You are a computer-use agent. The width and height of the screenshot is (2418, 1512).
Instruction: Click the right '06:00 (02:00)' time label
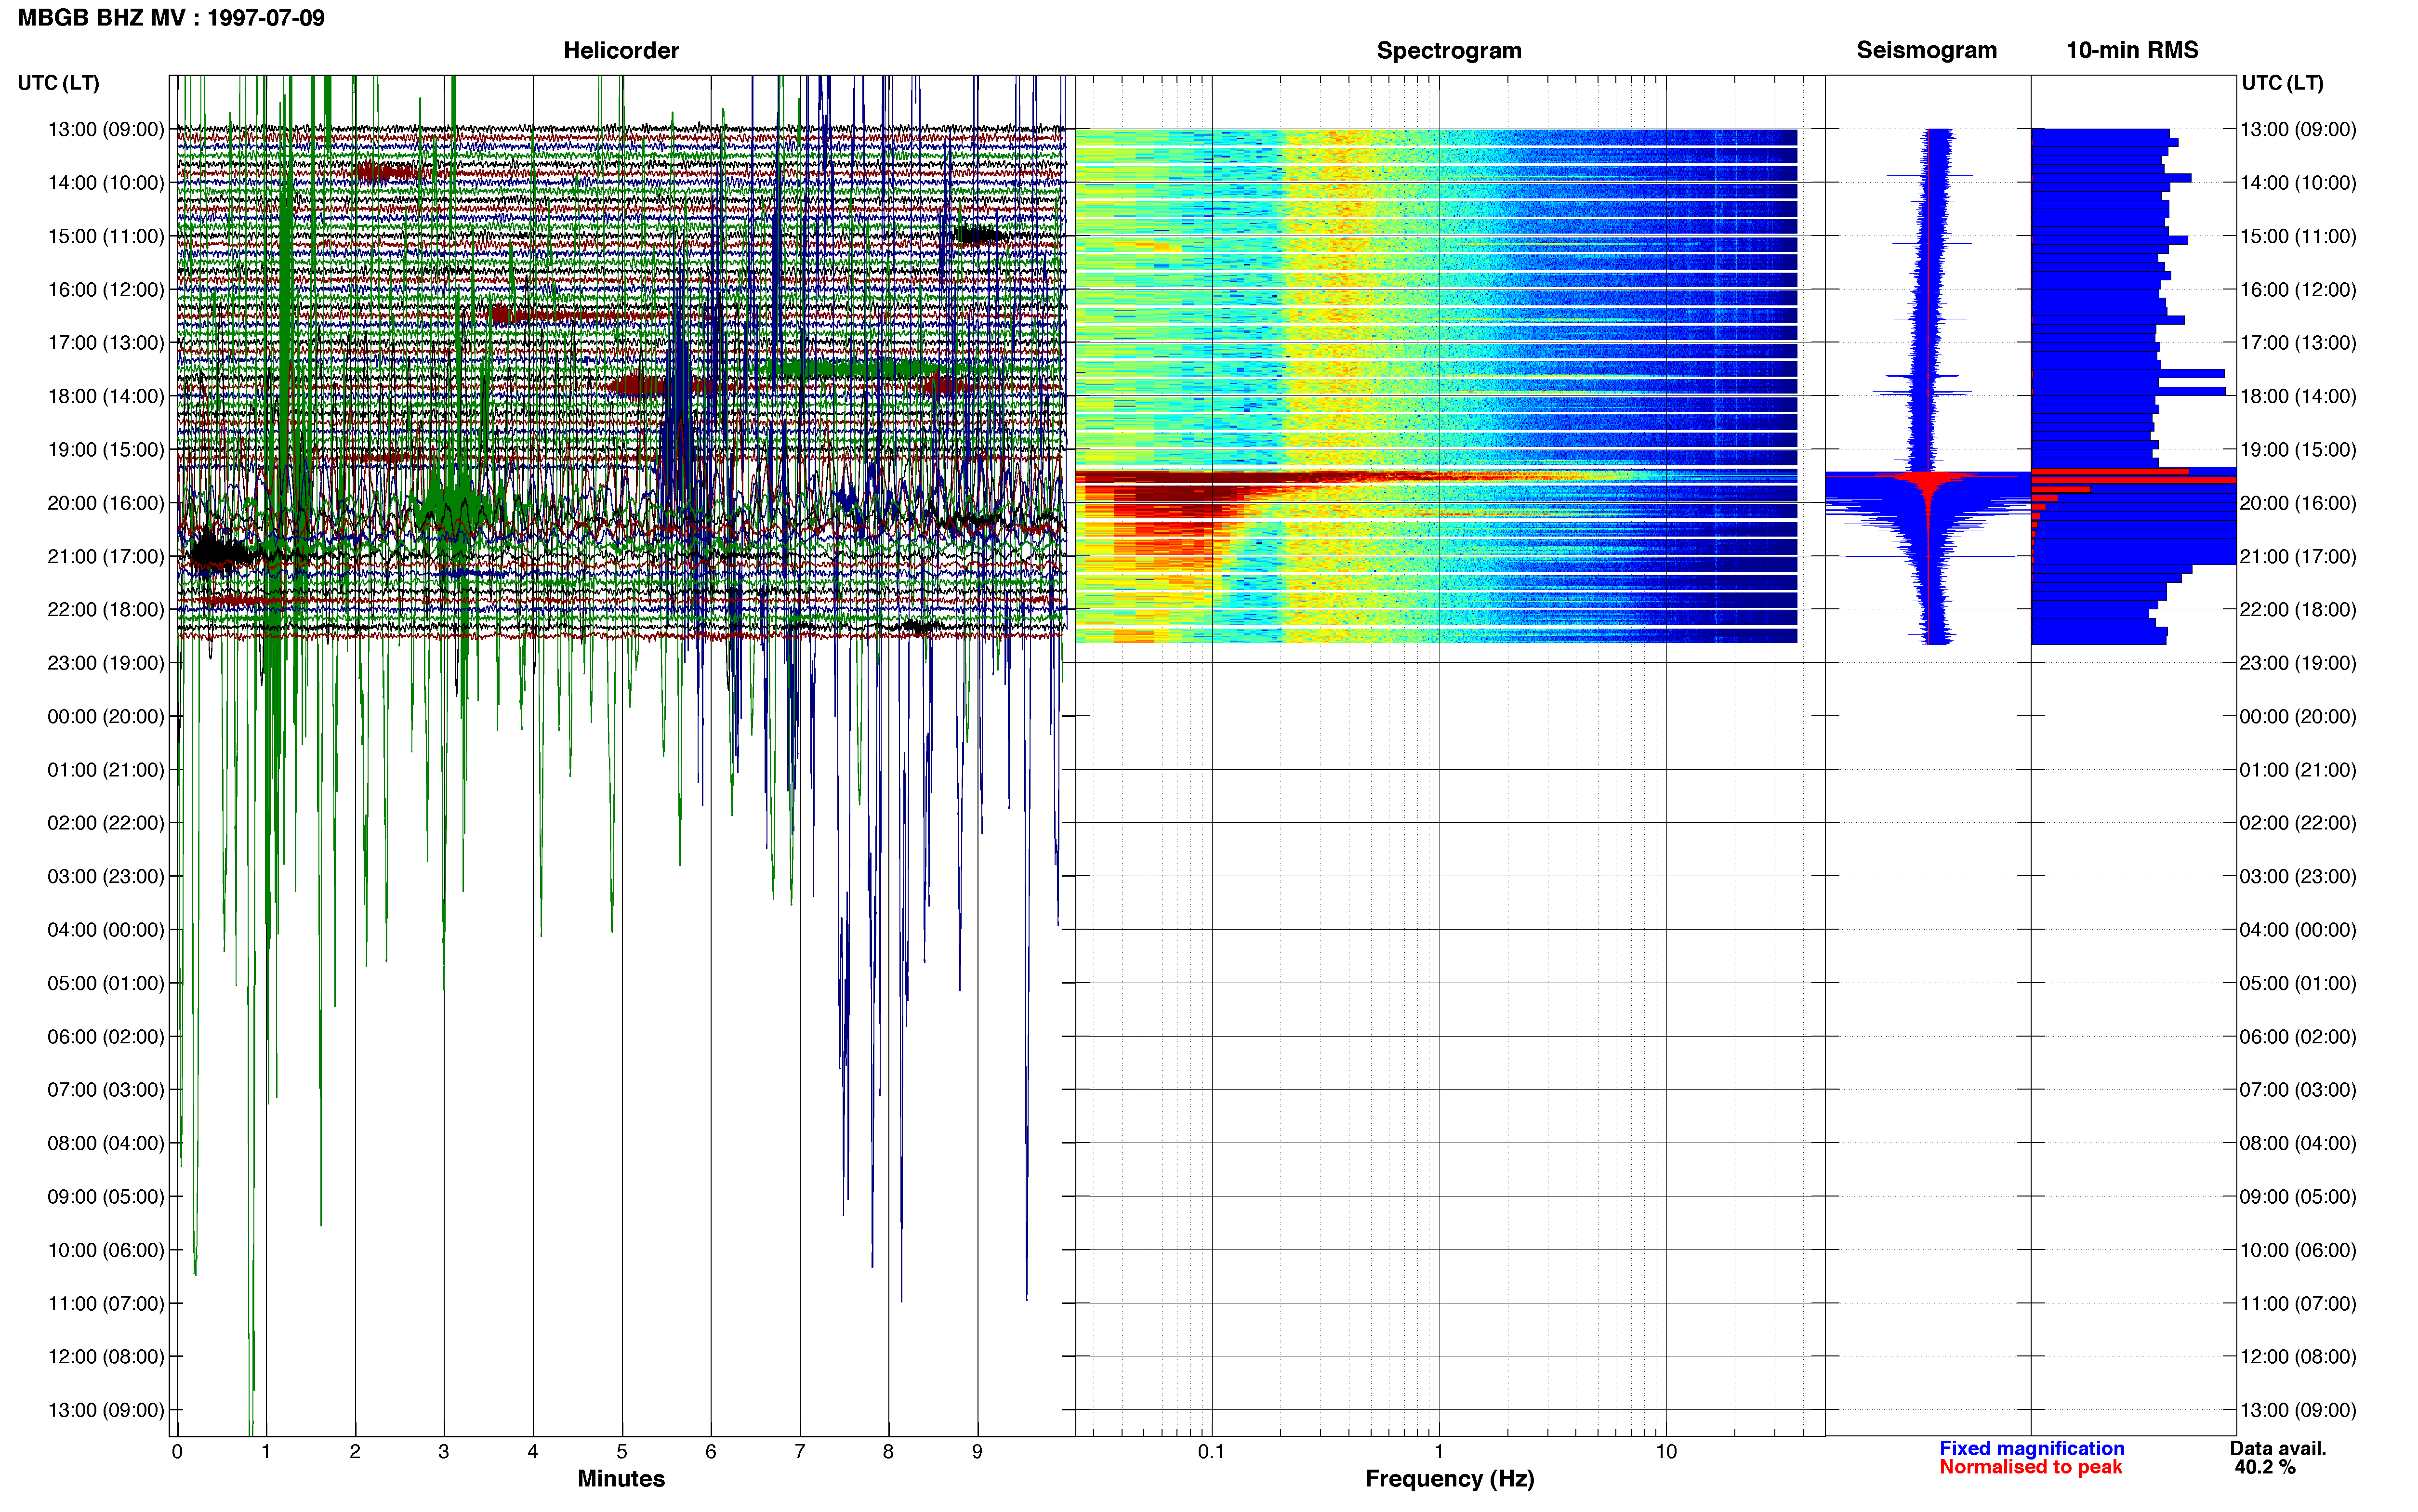click(2298, 1037)
